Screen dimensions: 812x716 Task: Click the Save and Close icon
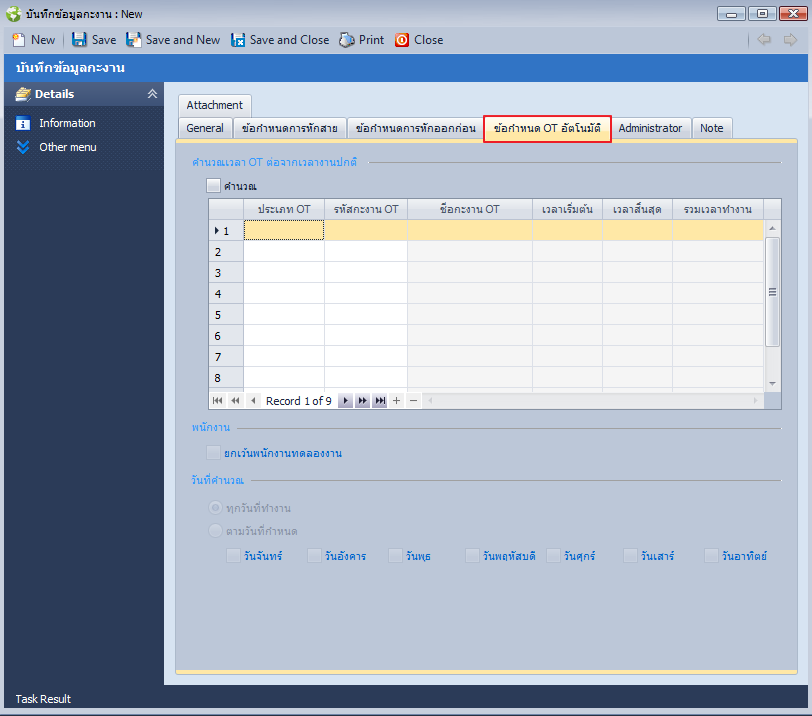click(238, 40)
